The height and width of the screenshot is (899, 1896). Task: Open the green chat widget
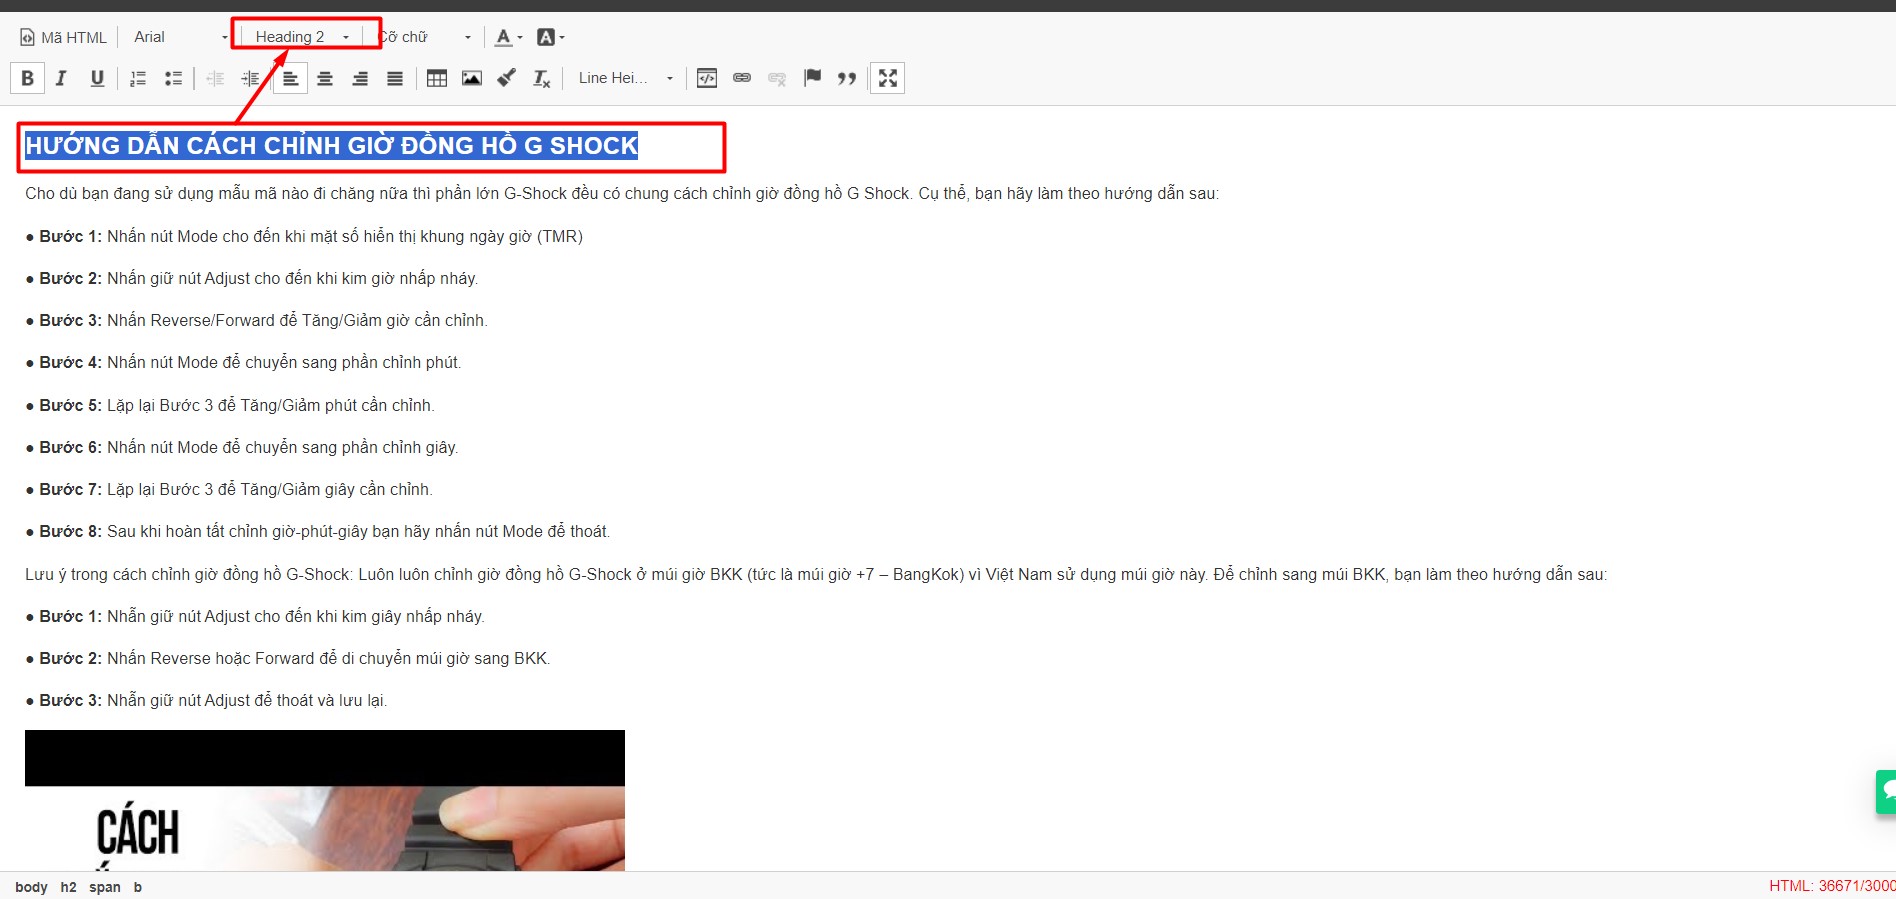(x=1886, y=792)
